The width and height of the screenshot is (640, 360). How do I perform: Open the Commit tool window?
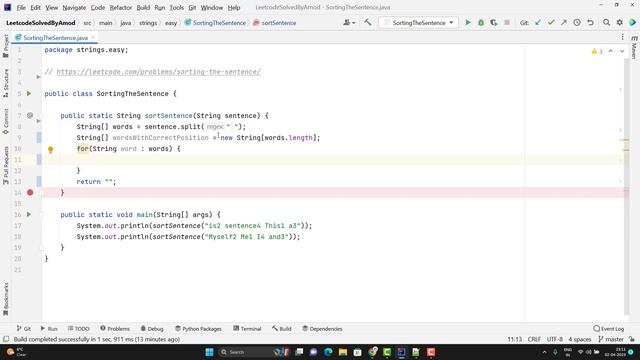6,121
